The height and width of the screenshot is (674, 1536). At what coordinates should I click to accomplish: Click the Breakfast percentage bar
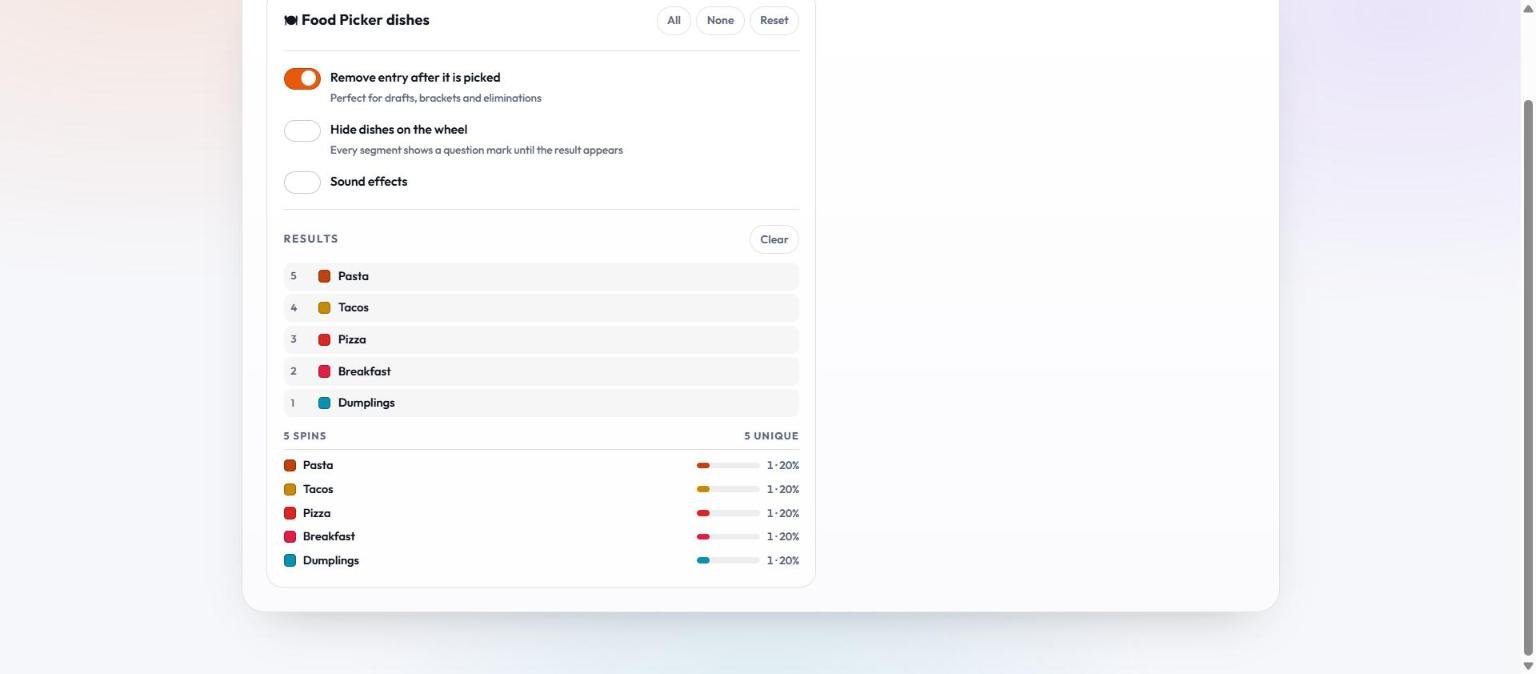728,537
